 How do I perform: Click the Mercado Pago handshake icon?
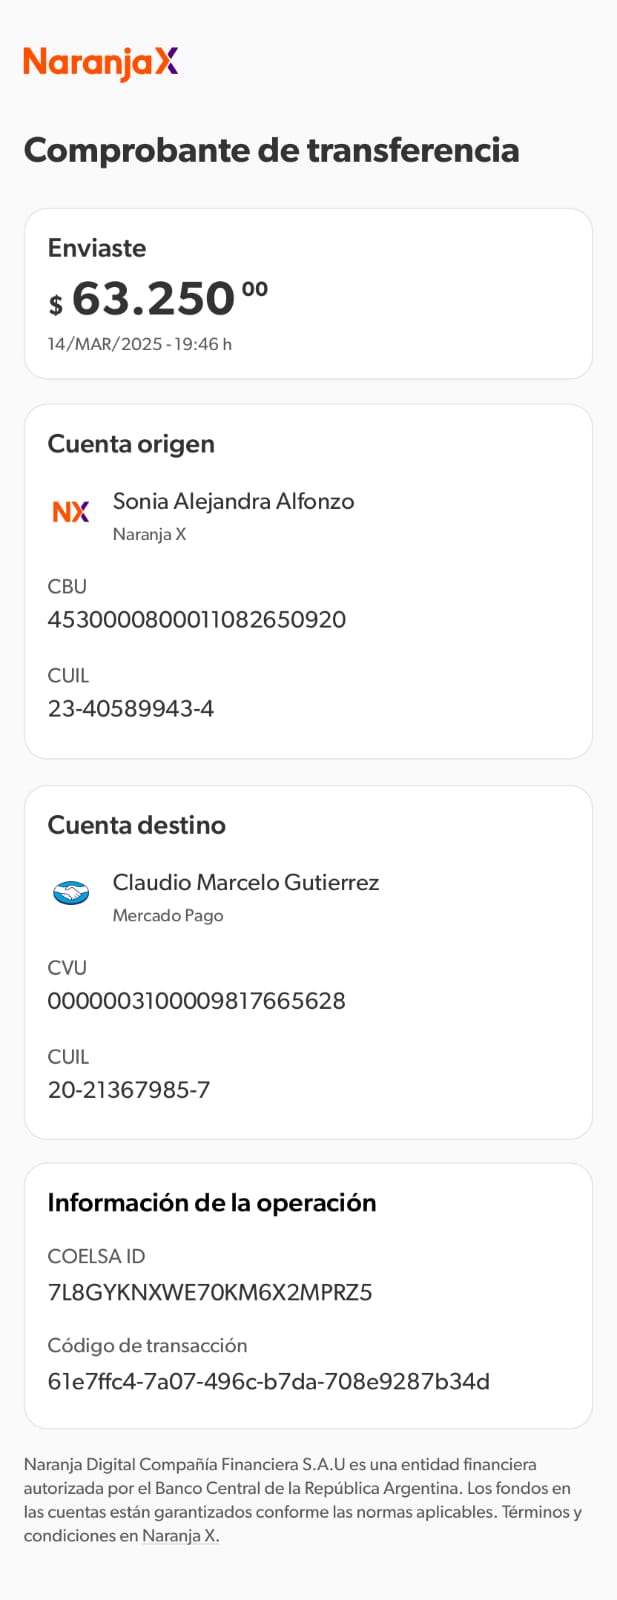71,892
